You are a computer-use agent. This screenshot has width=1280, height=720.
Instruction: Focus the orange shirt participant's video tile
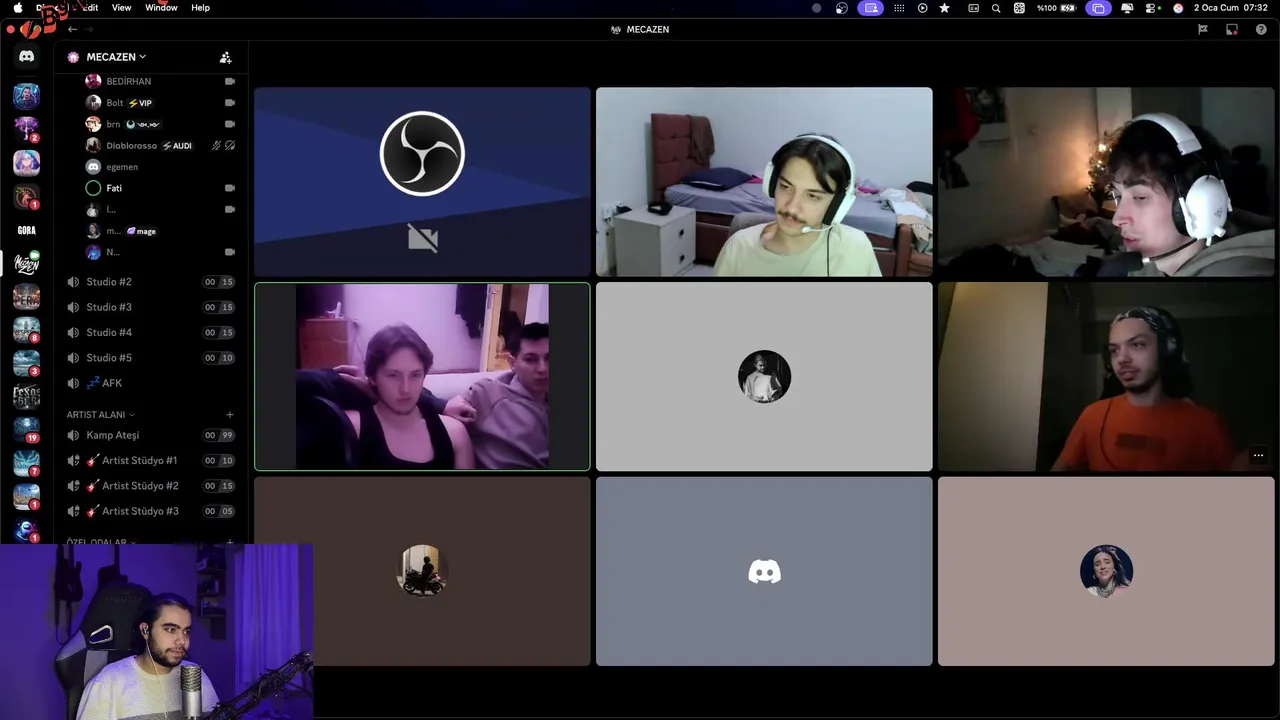tap(1106, 376)
